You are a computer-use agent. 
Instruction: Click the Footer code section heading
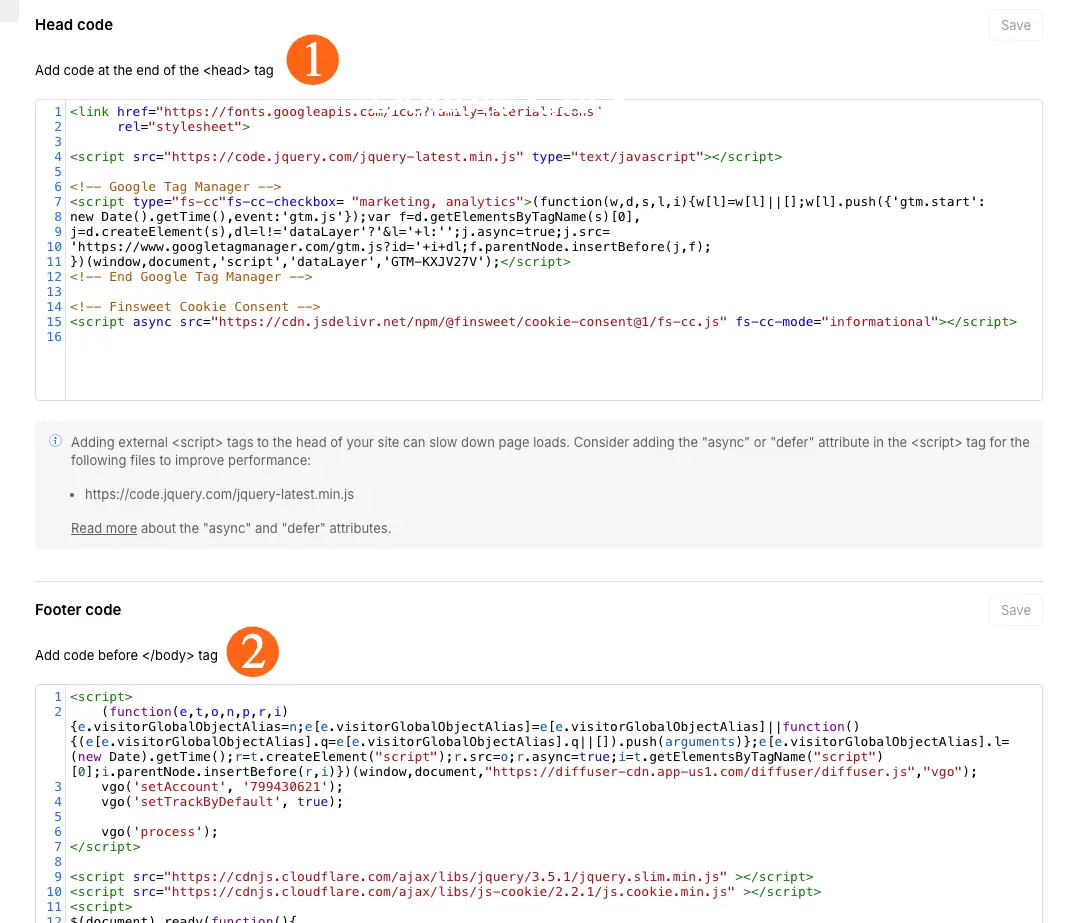pyautogui.click(x=78, y=610)
